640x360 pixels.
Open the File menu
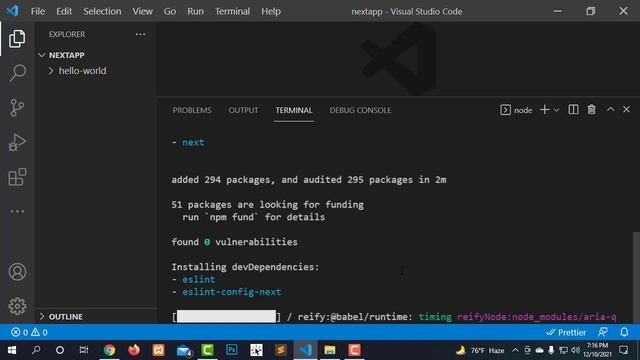tap(38, 11)
